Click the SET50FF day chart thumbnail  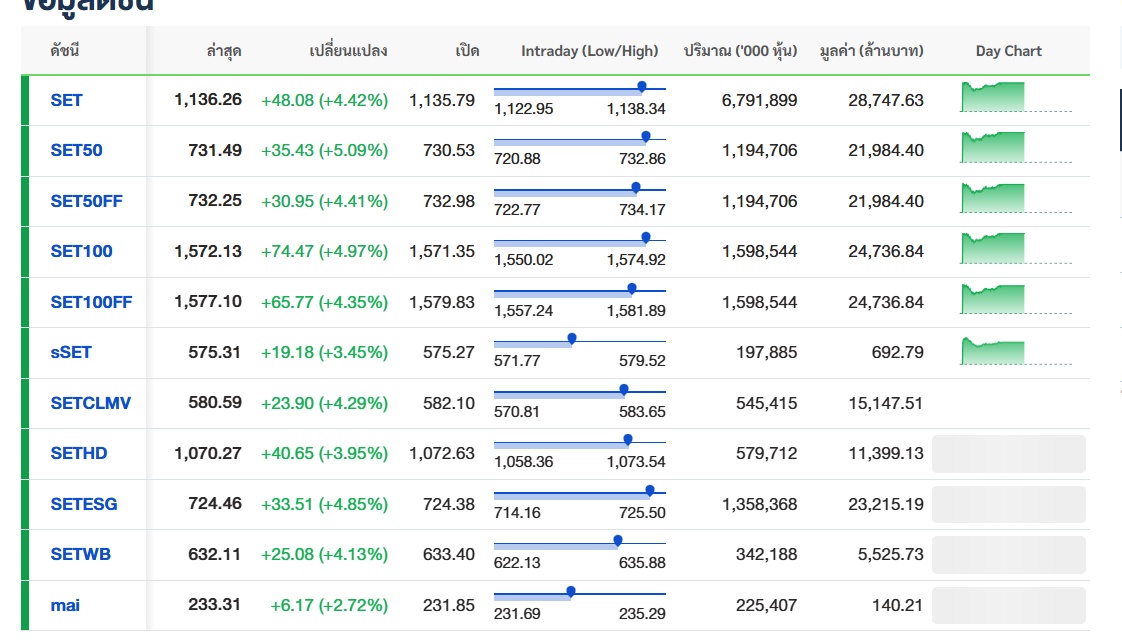[1016, 197]
